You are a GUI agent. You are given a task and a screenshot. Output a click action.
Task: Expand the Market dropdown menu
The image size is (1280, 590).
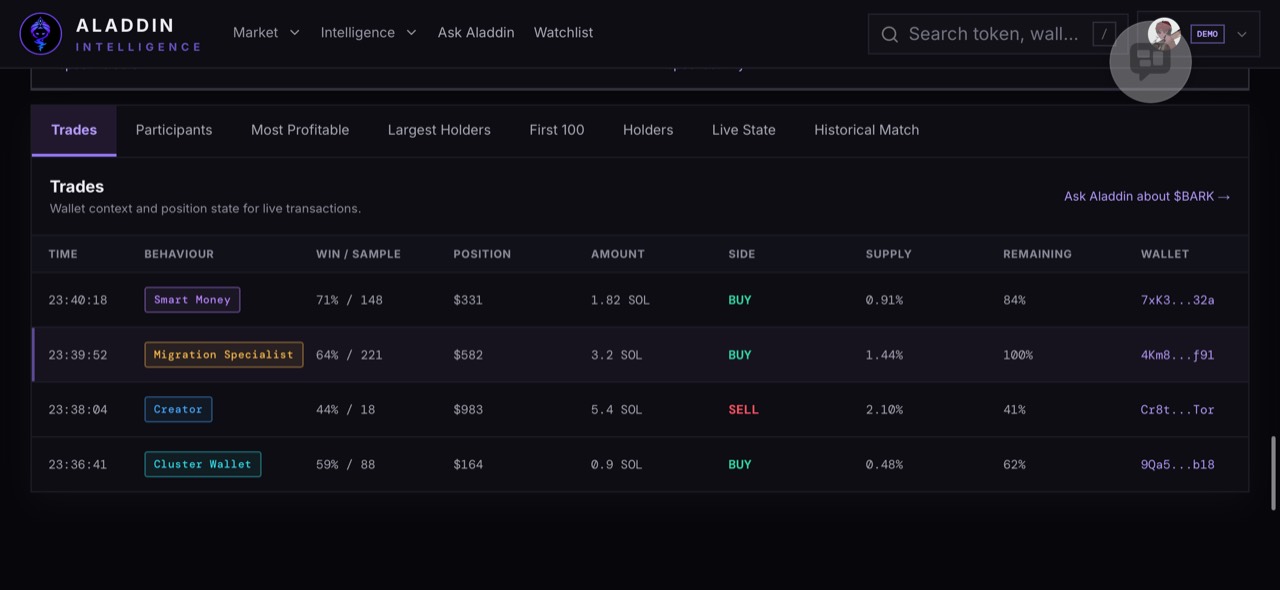[266, 33]
